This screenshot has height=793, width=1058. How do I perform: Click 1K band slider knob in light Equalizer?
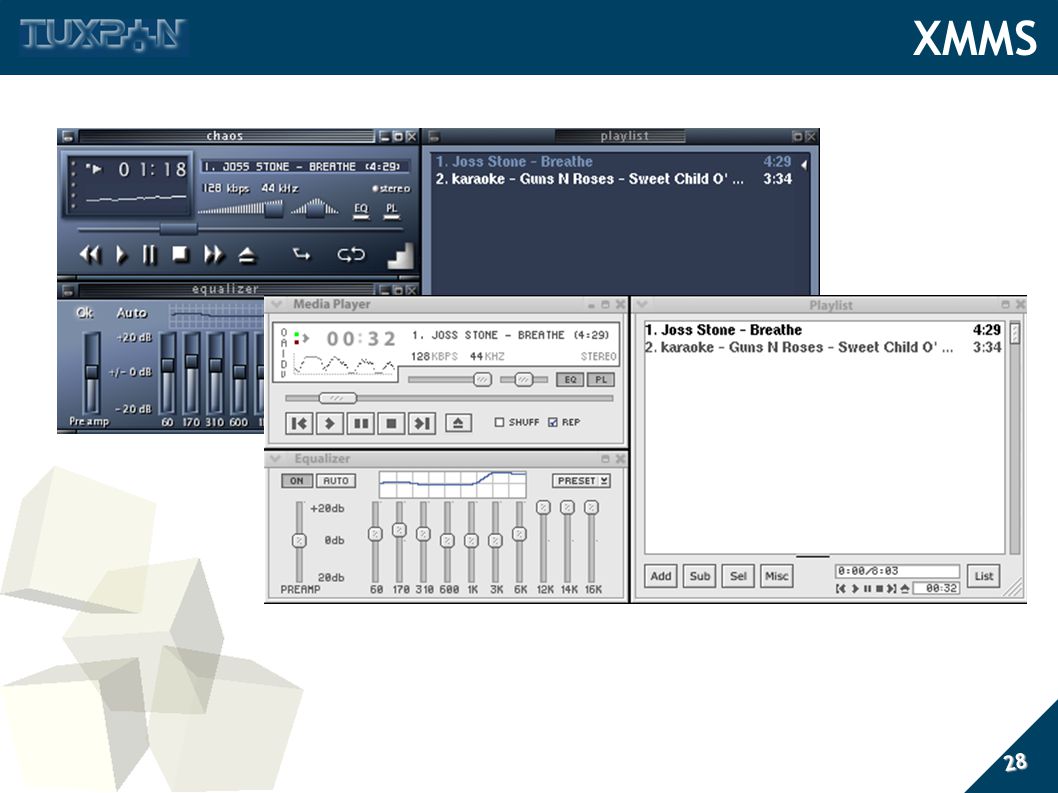coord(471,540)
